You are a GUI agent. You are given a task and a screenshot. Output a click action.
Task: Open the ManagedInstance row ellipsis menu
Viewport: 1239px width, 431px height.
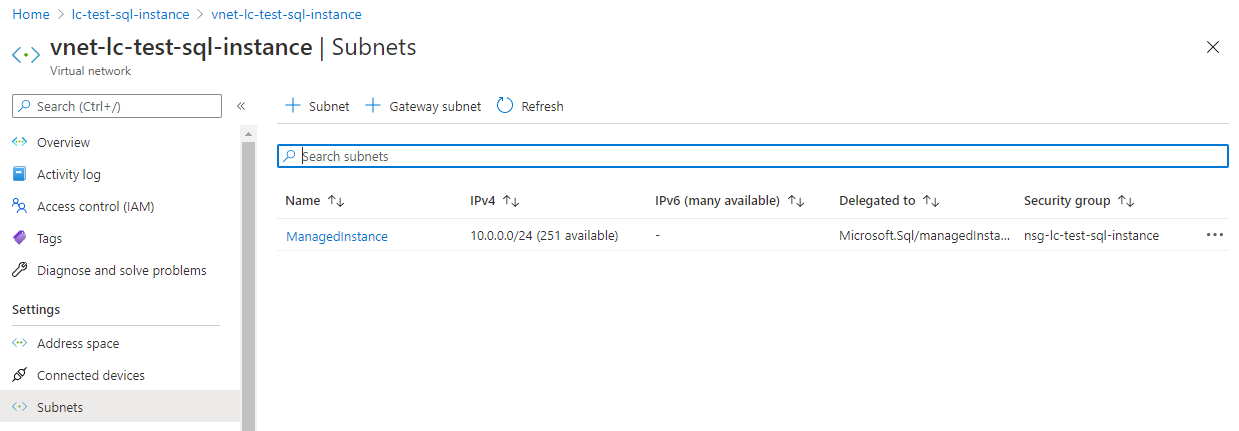1215,235
